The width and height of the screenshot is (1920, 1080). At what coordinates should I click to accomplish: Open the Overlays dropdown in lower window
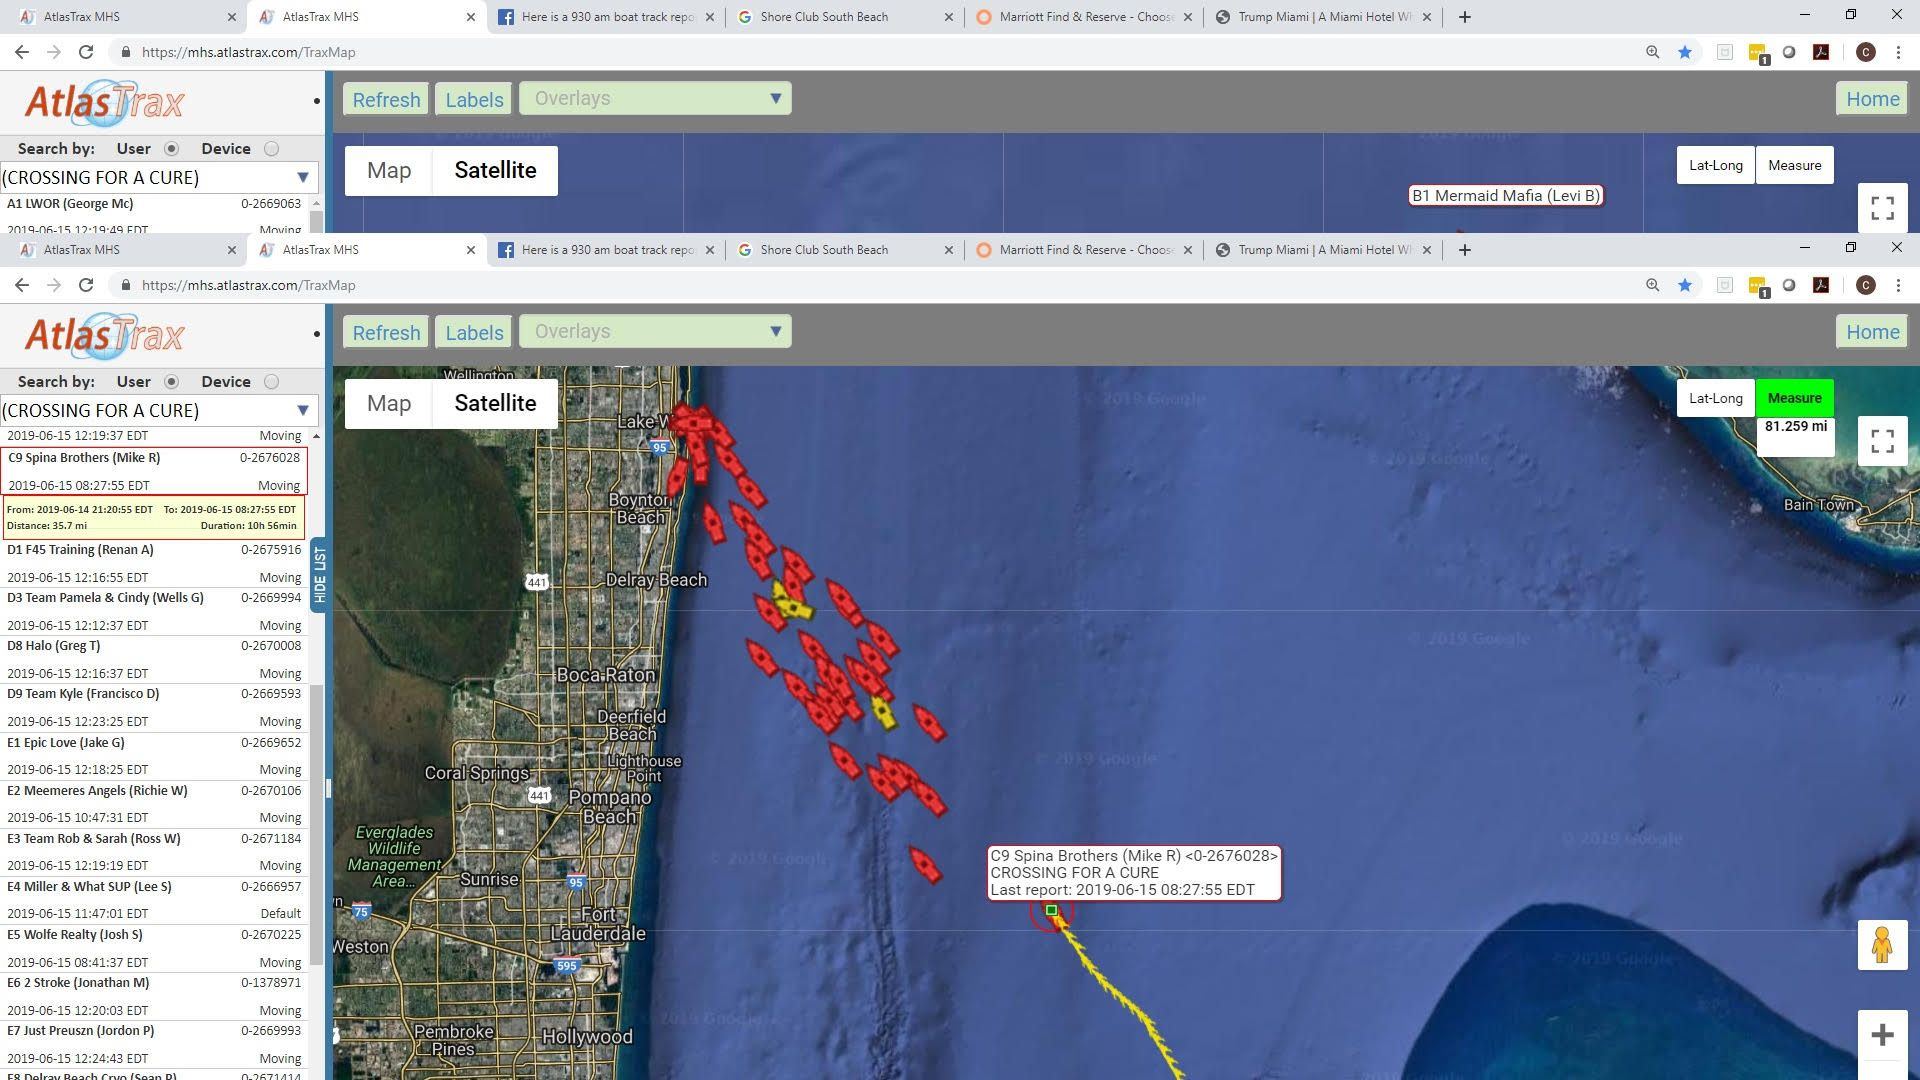point(655,331)
